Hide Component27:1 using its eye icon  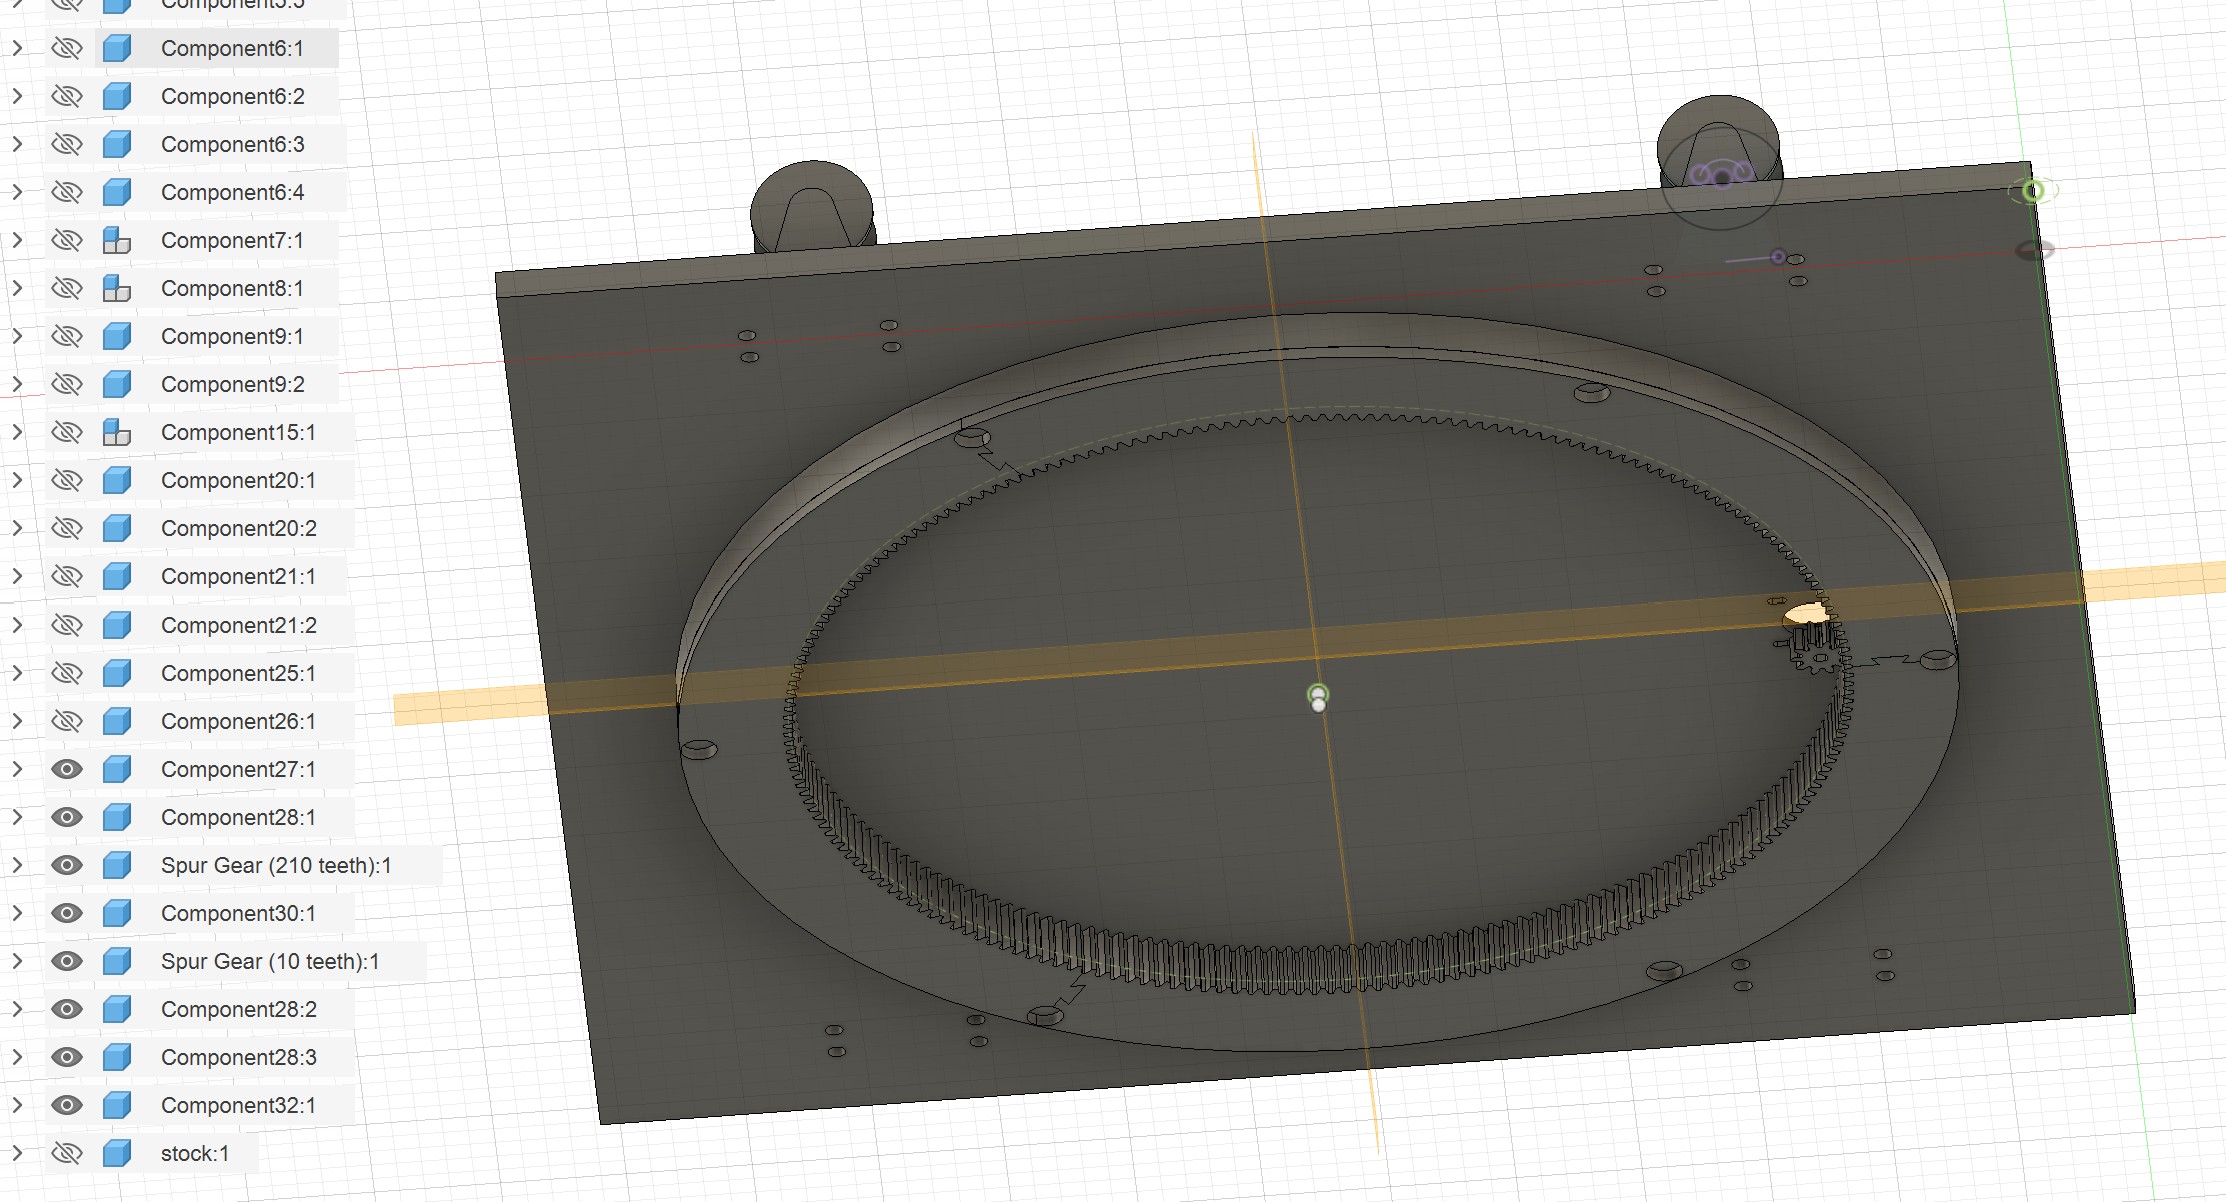point(67,769)
